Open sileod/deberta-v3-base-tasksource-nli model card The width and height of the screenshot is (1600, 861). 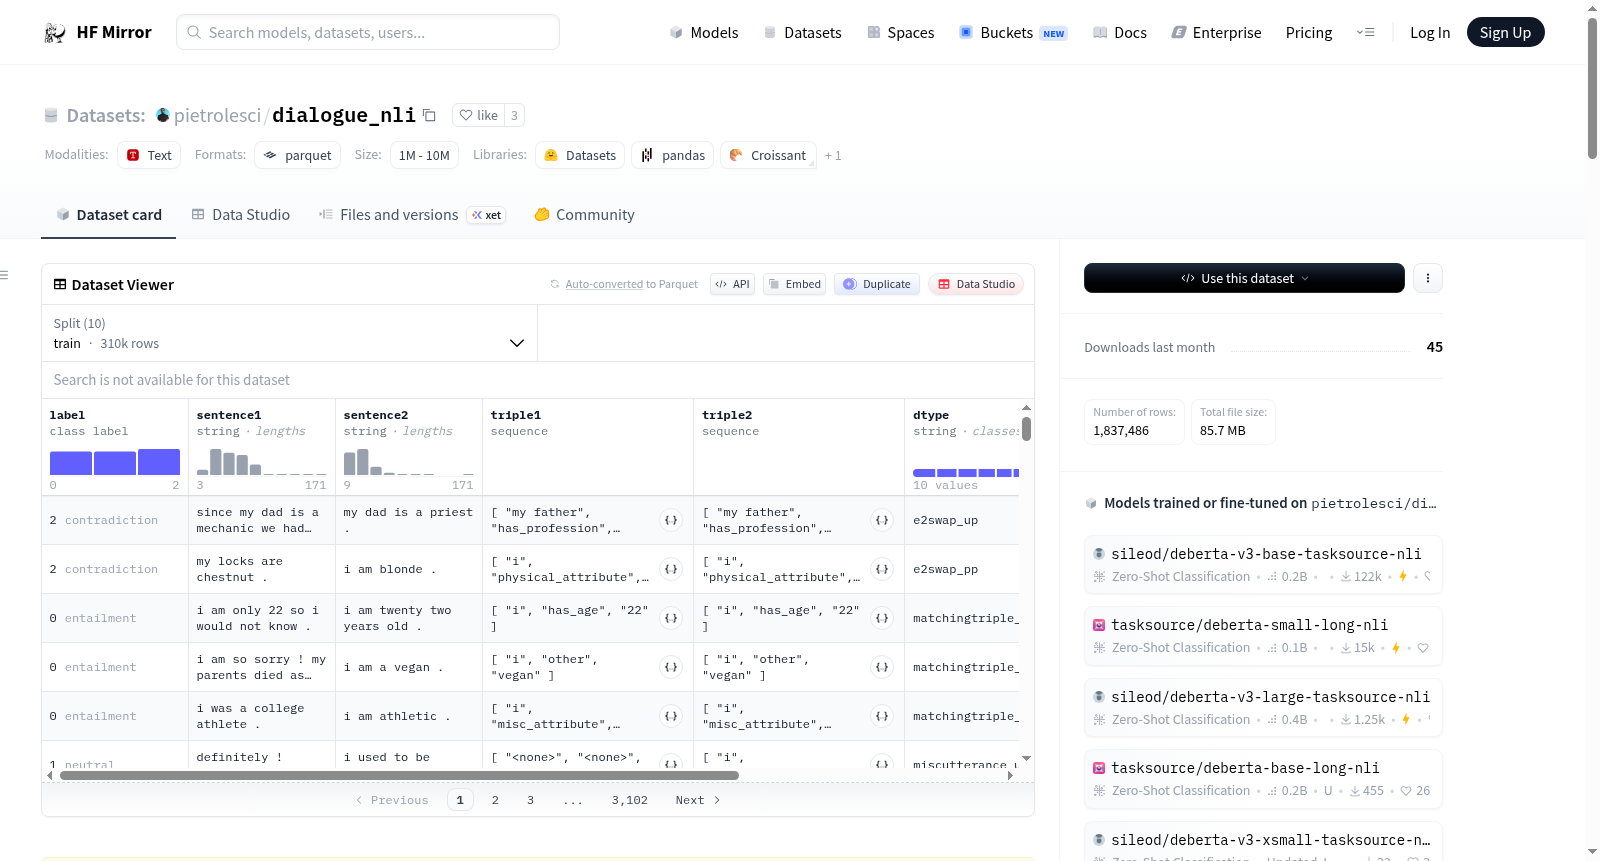(1264, 564)
